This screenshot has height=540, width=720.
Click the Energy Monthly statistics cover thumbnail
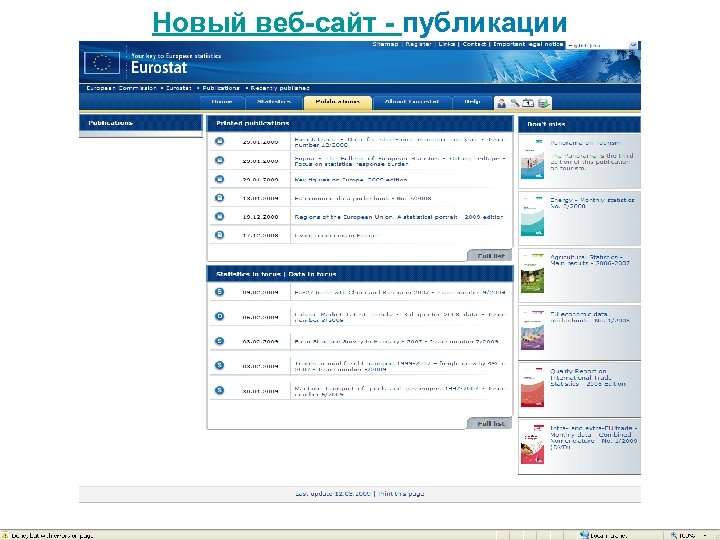(x=532, y=216)
